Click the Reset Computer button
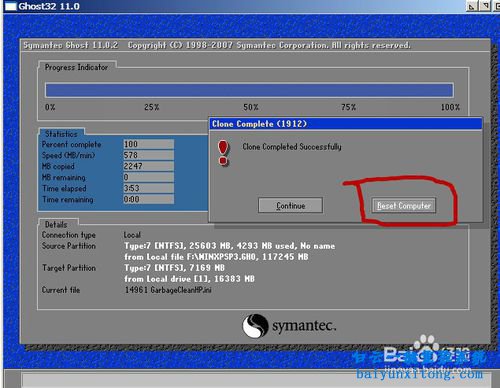 tap(404, 205)
